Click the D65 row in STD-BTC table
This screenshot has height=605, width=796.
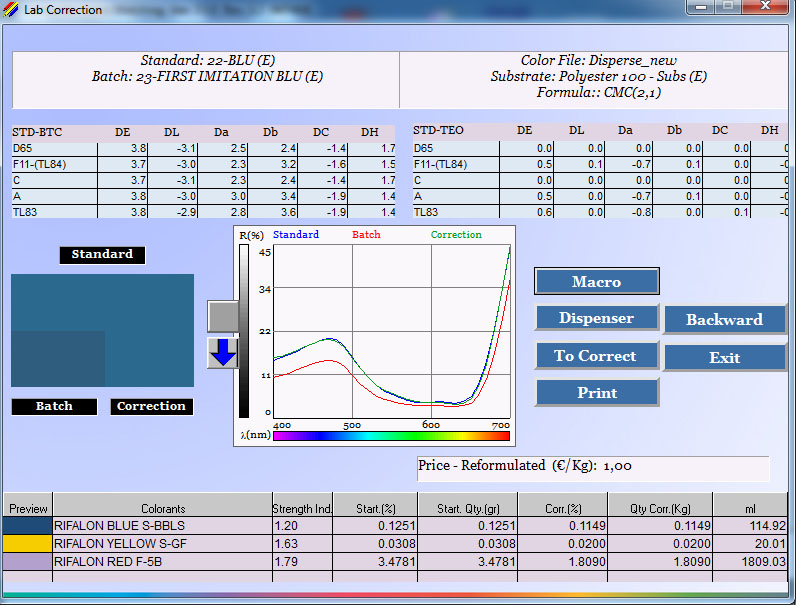point(203,148)
